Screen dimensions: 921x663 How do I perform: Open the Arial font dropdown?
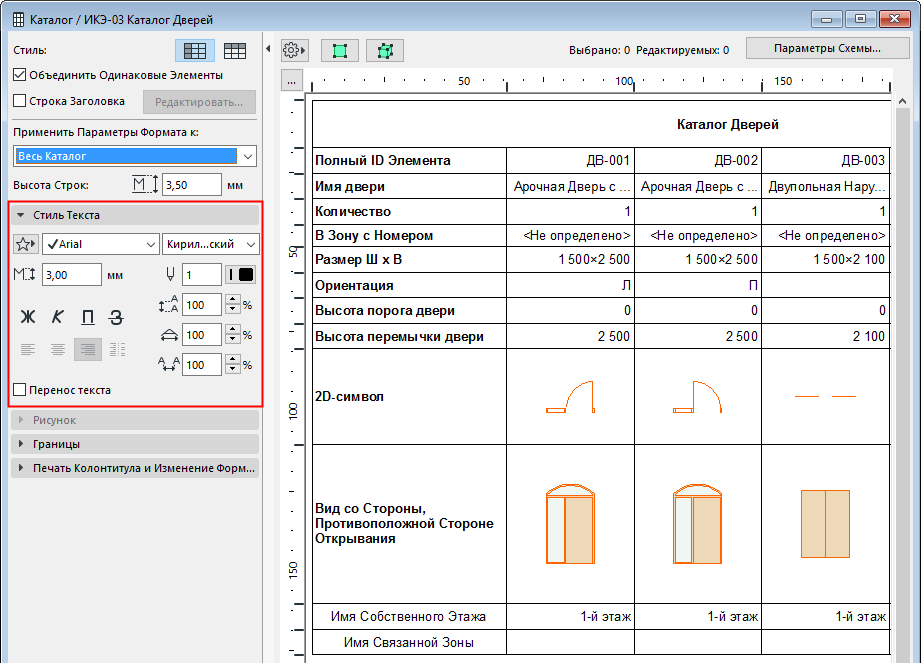click(100, 244)
